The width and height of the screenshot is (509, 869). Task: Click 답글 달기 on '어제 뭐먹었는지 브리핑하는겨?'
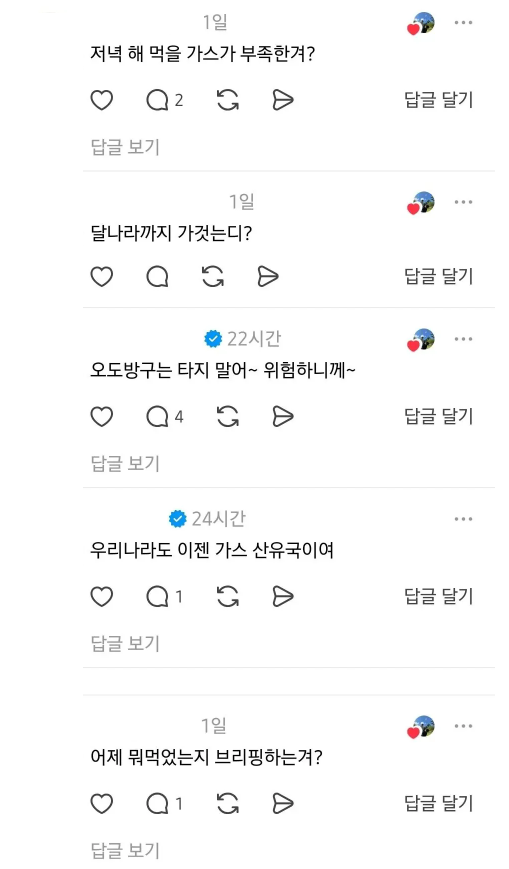point(439,804)
